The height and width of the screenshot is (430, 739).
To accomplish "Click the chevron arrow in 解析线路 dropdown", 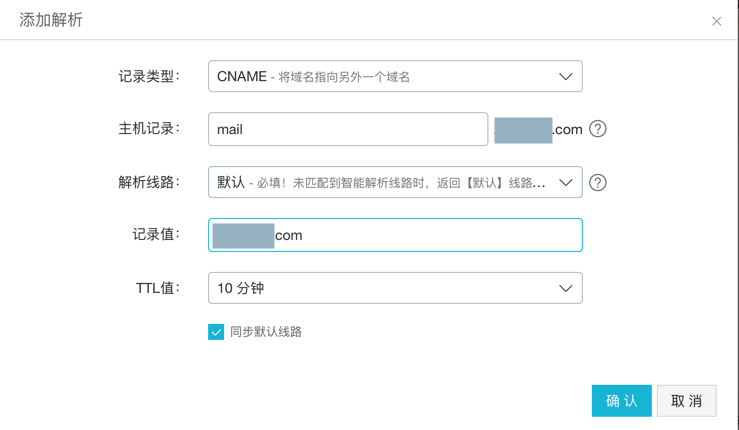I will tap(565, 182).
